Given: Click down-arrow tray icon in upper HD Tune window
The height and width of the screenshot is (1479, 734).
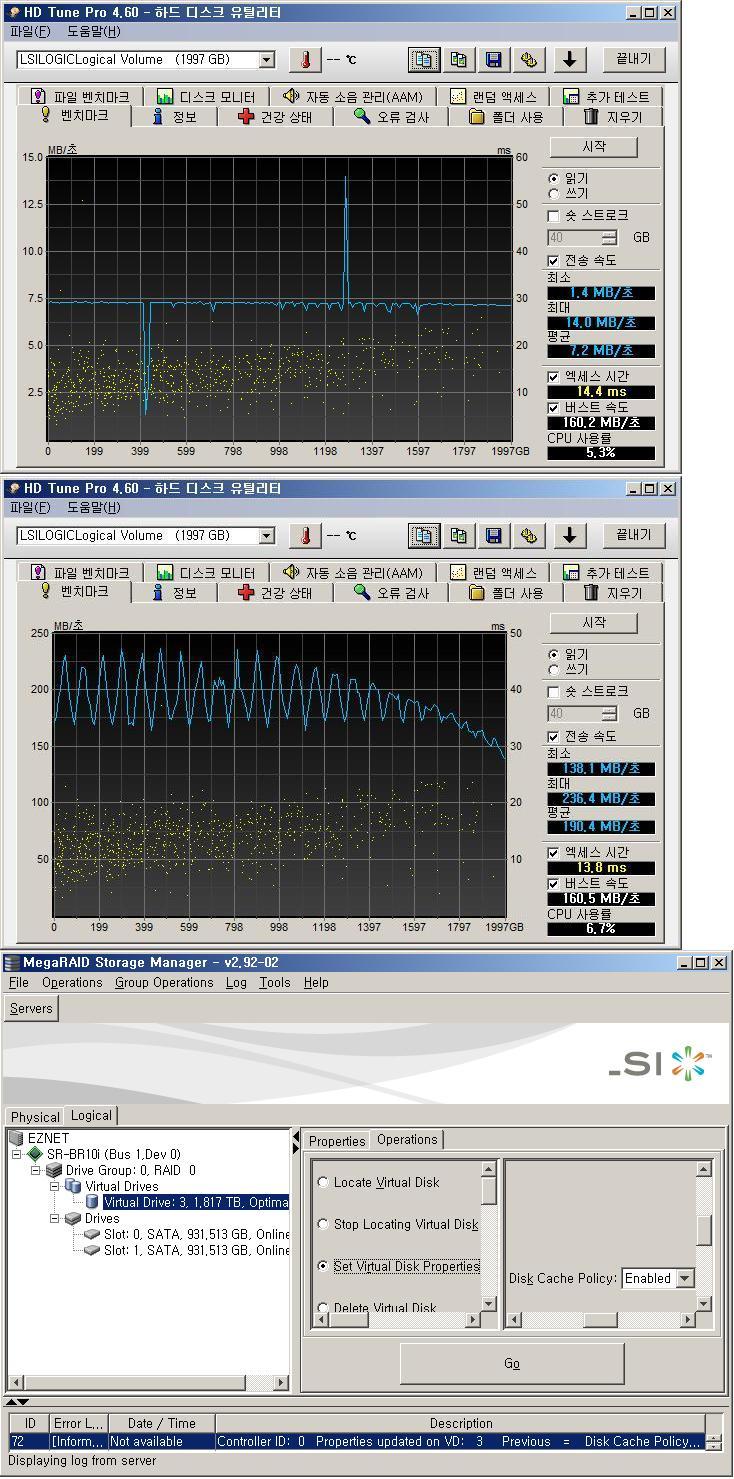Looking at the screenshot, I should coord(569,59).
